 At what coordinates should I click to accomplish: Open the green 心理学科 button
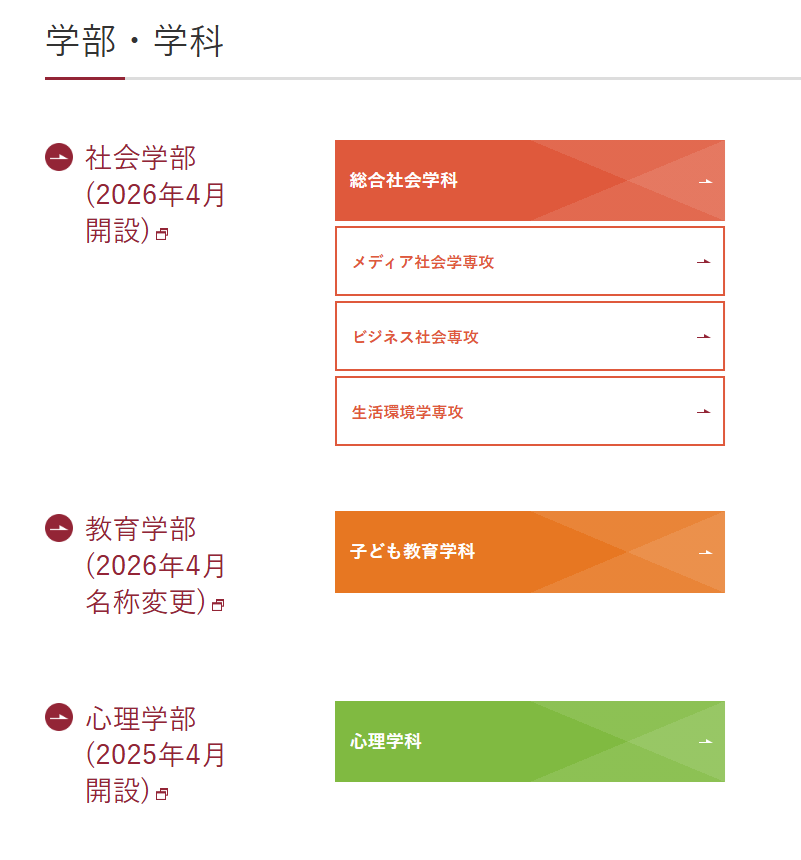[x=529, y=742]
